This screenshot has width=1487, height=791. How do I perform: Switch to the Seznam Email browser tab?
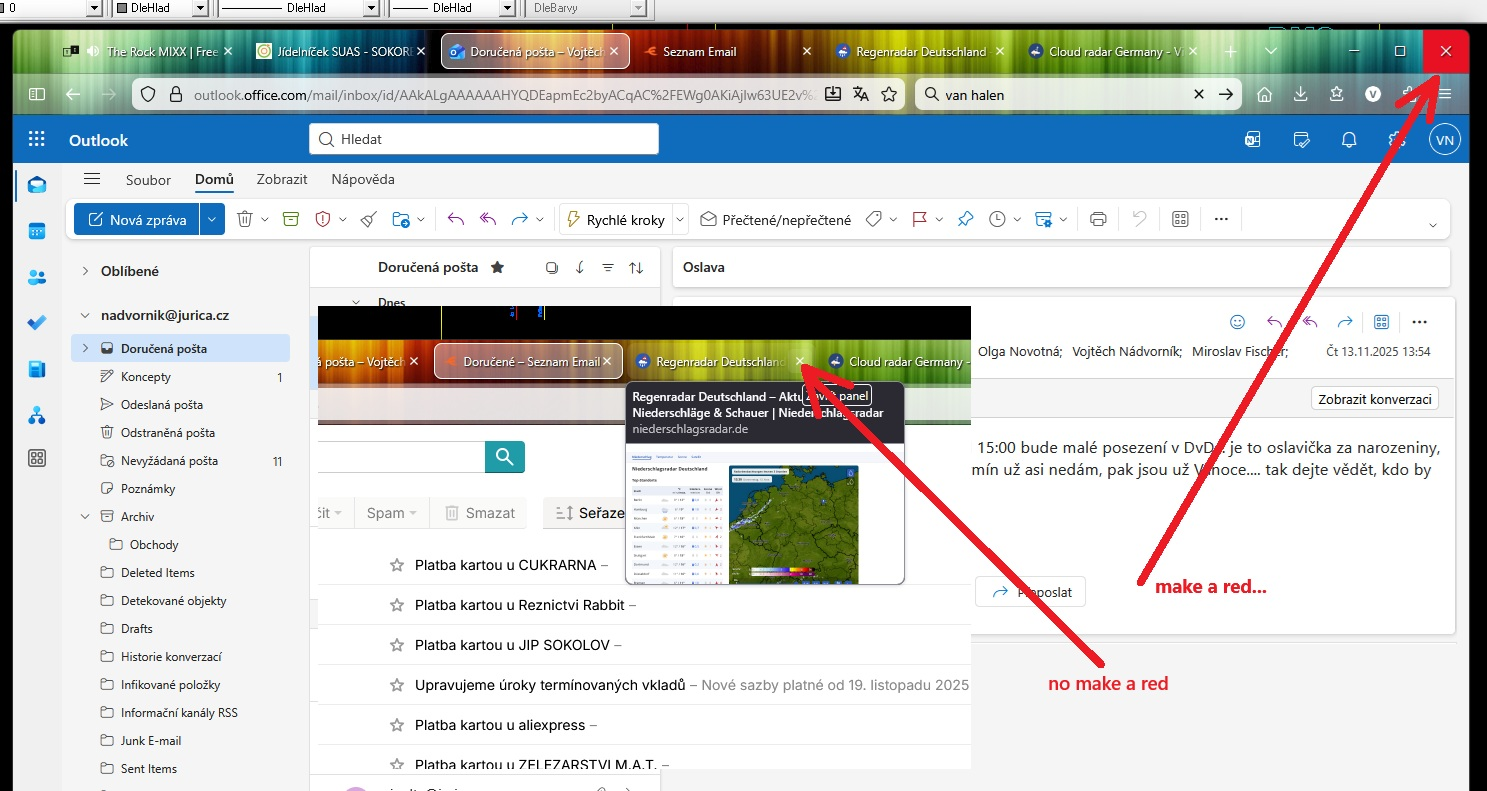tap(698, 51)
